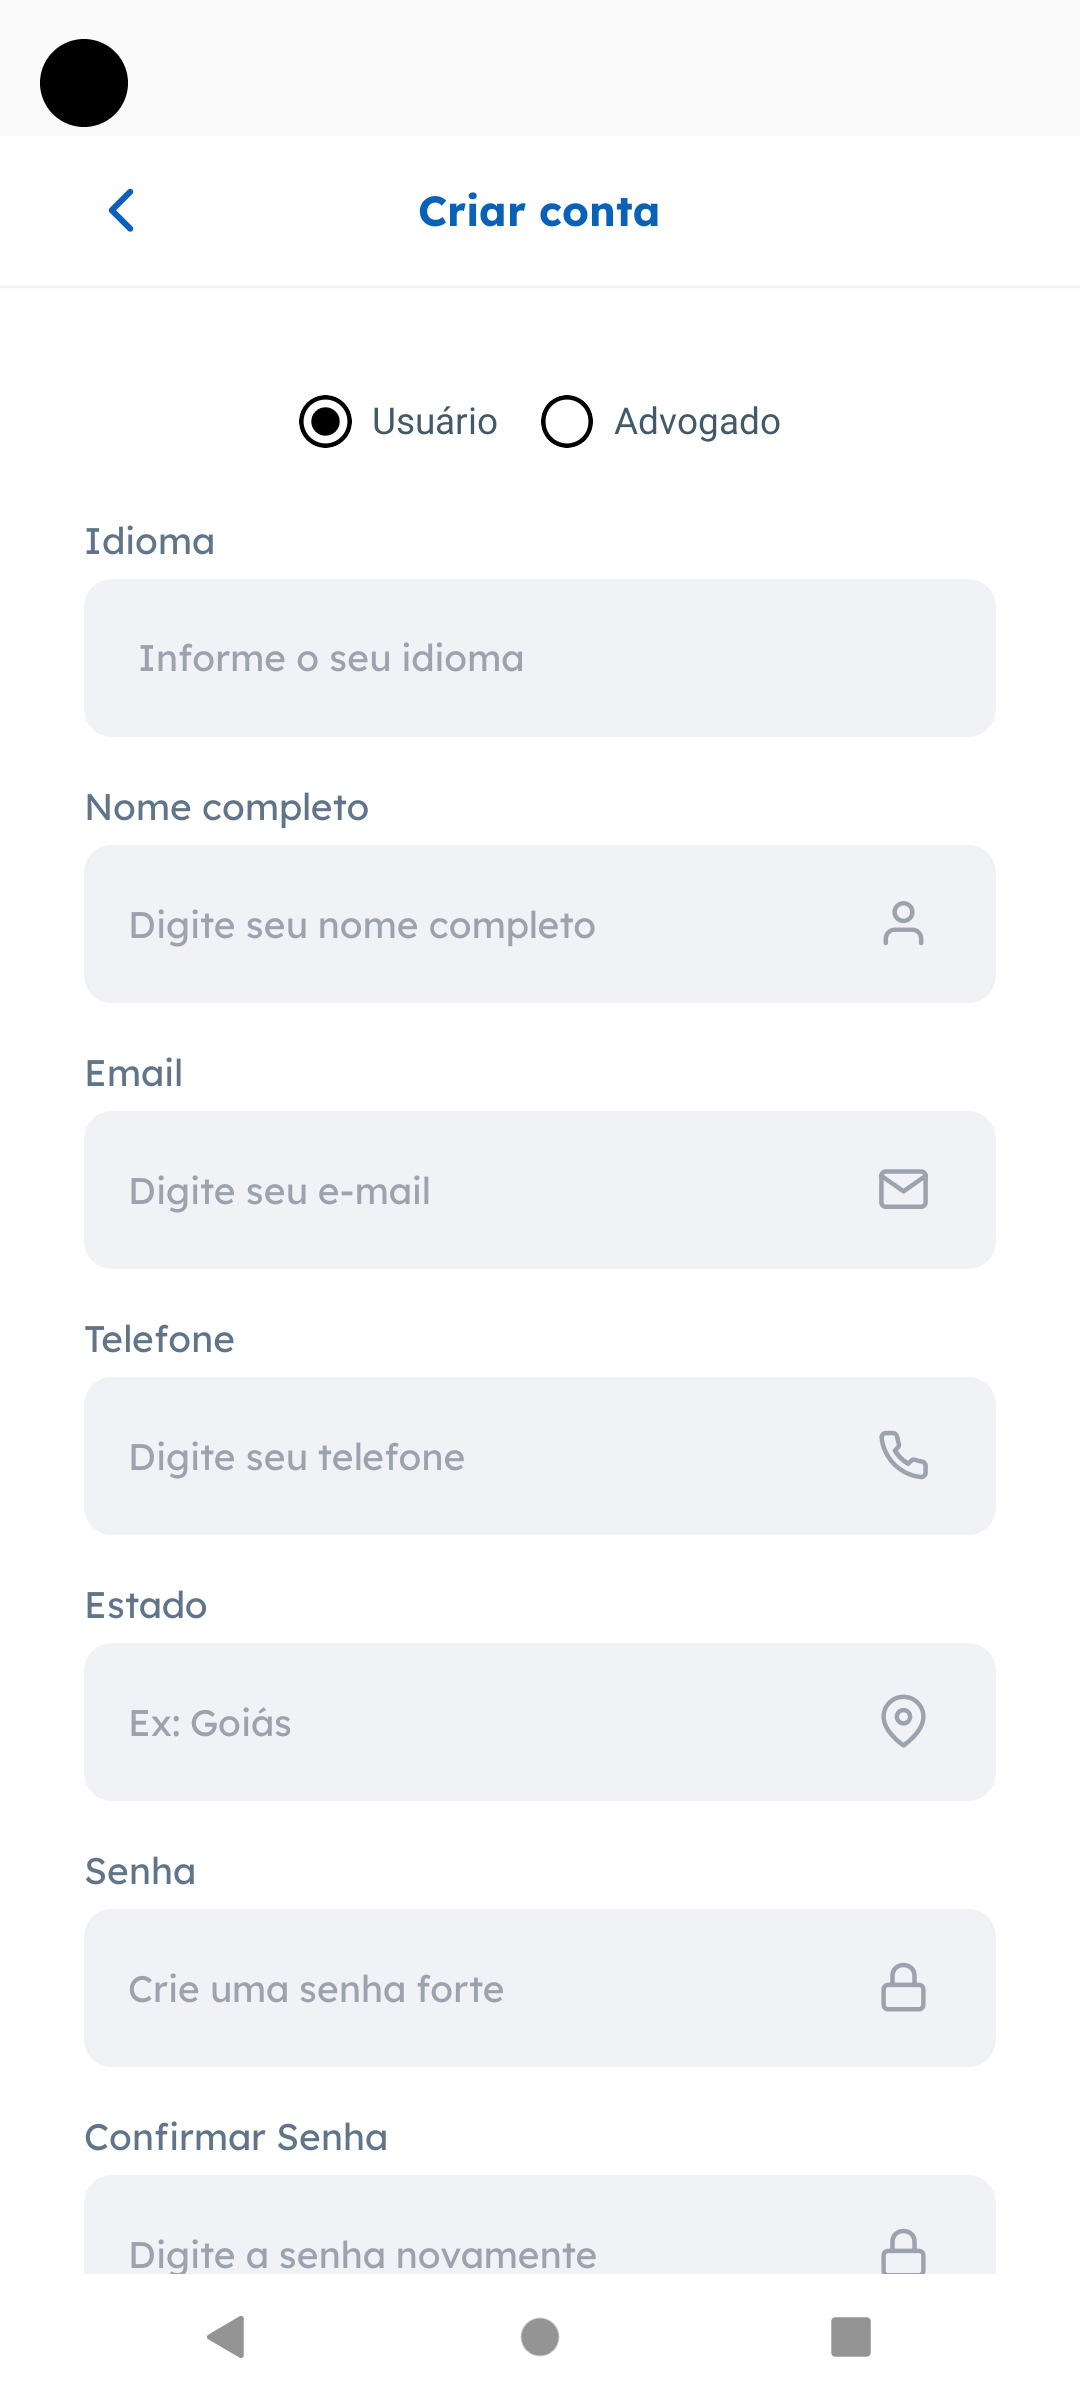Tap the Android recent apps square

pos(851,2337)
